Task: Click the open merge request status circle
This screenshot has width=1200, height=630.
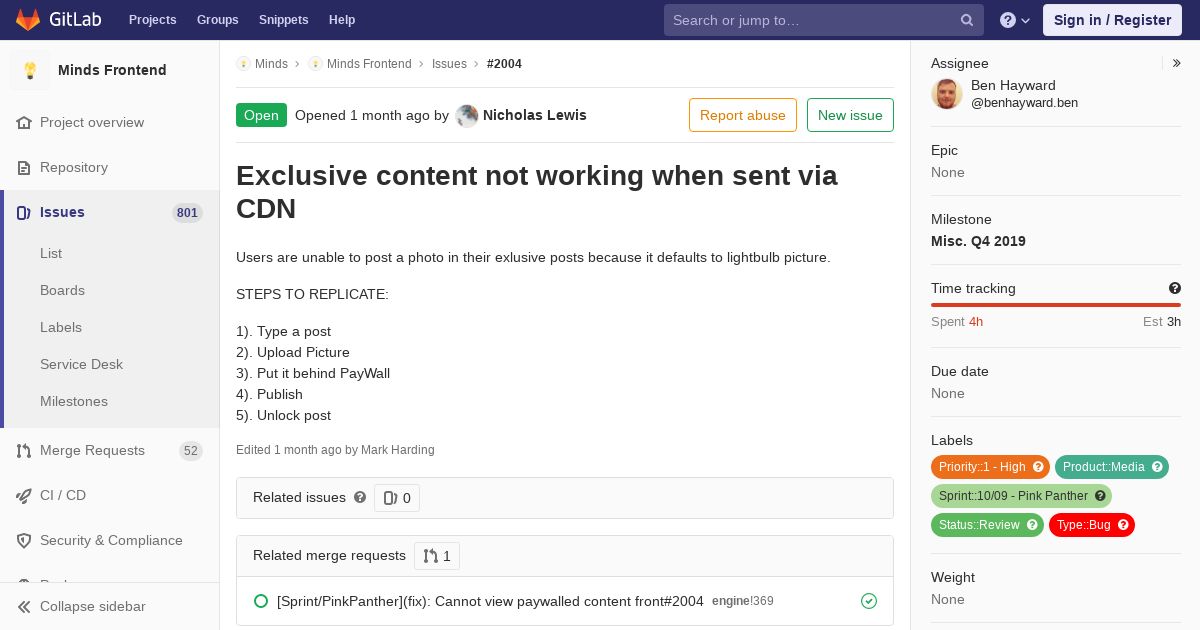Action: tap(261, 601)
